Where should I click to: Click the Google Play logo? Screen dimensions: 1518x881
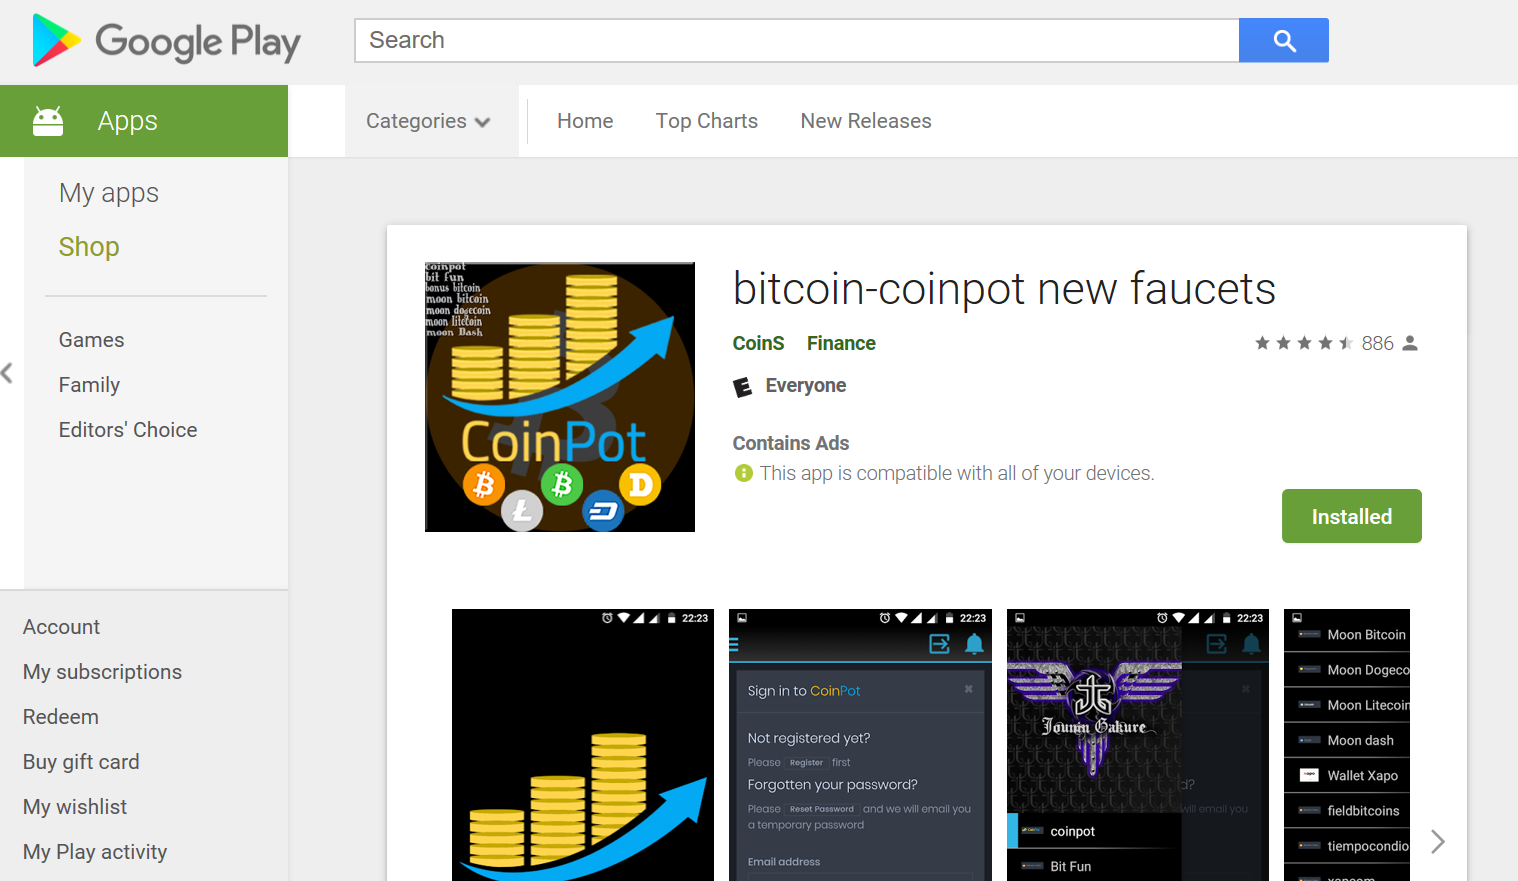point(166,41)
